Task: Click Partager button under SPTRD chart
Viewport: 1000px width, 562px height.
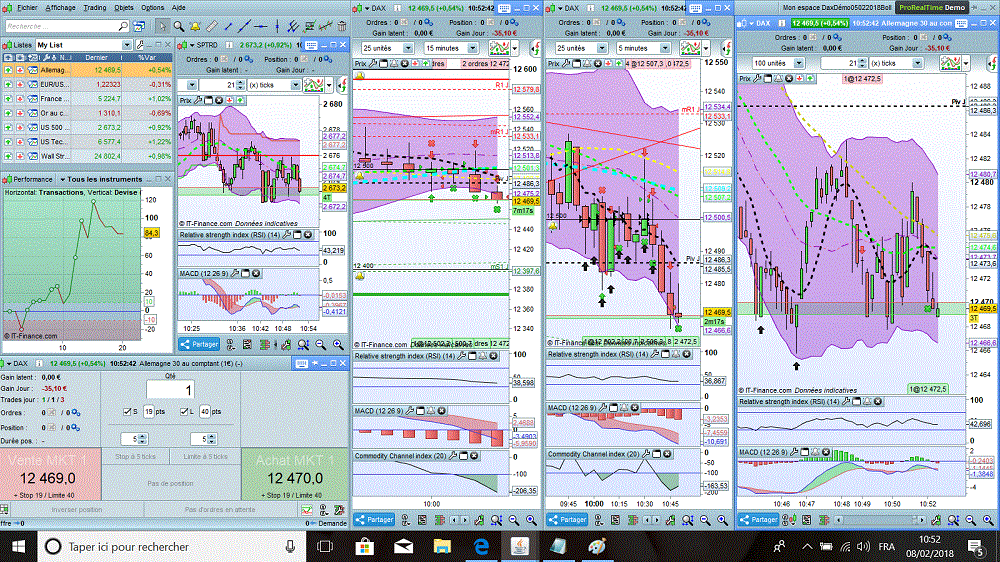Action: (200, 344)
